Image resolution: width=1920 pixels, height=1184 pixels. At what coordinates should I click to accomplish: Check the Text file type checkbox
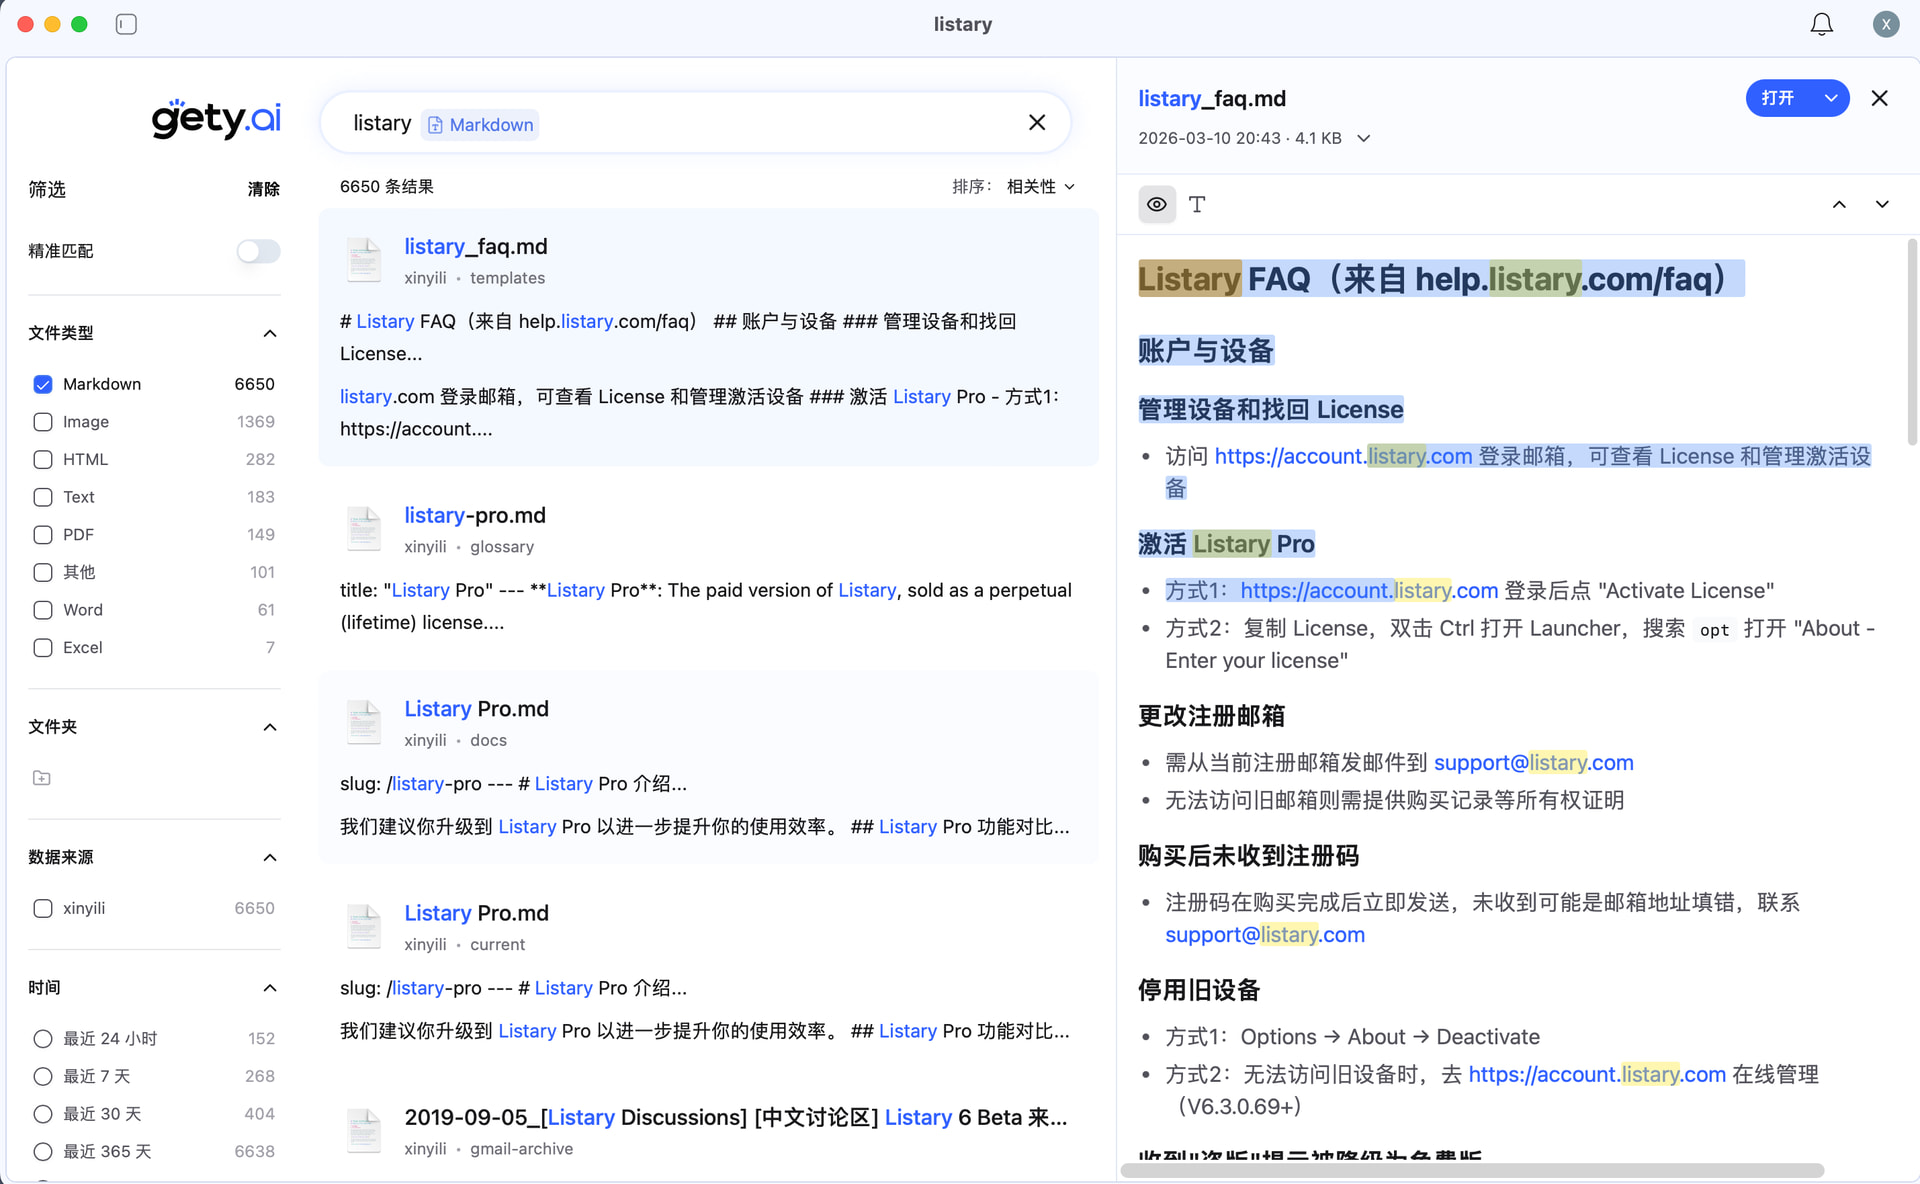[x=43, y=497]
